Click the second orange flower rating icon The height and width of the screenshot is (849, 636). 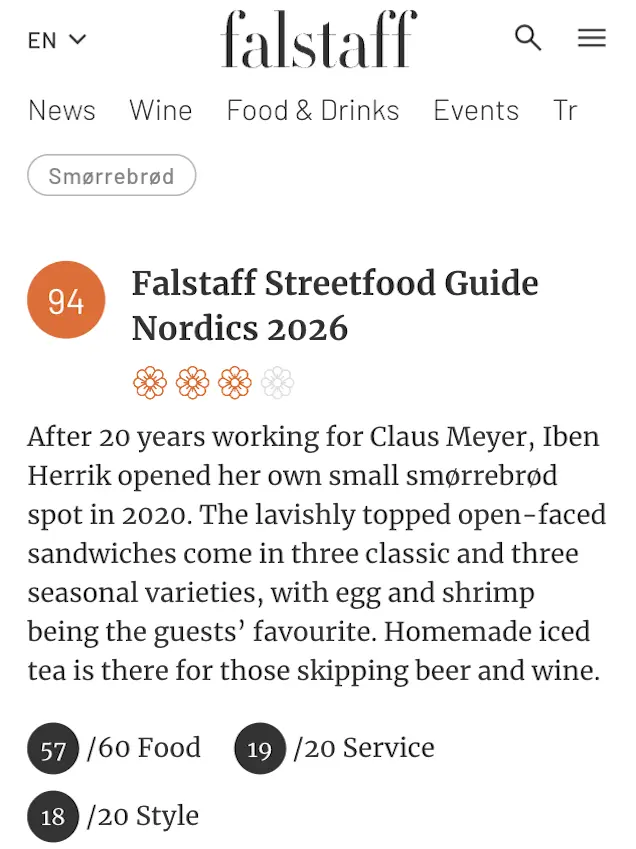(192, 383)
